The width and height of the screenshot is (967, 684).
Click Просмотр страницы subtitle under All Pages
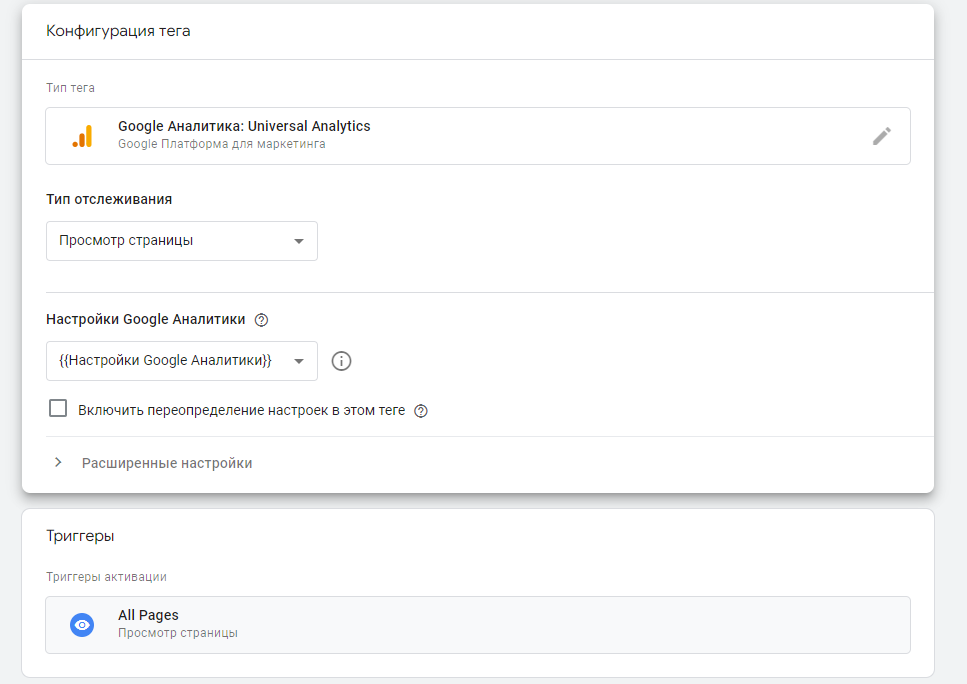[x=178, y=633]
